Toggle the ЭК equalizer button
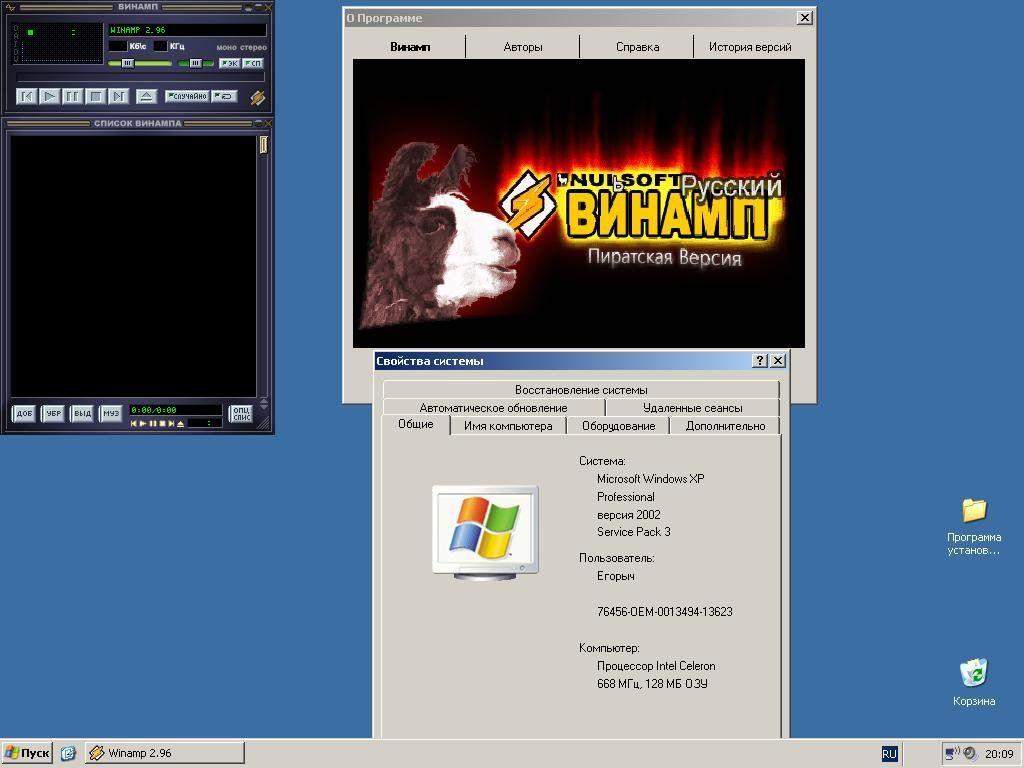 click(x=229, y=63)
